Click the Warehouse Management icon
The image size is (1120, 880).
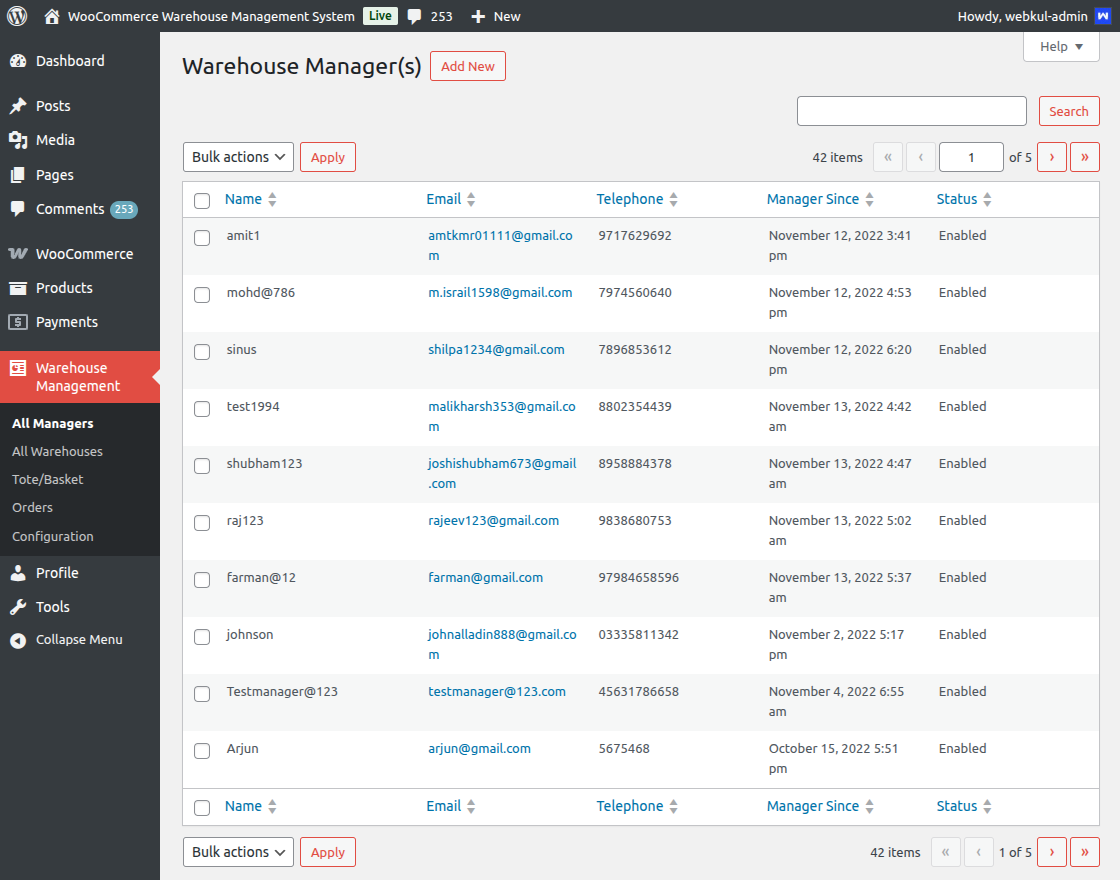pyautogui.click(x=18, y=368)
